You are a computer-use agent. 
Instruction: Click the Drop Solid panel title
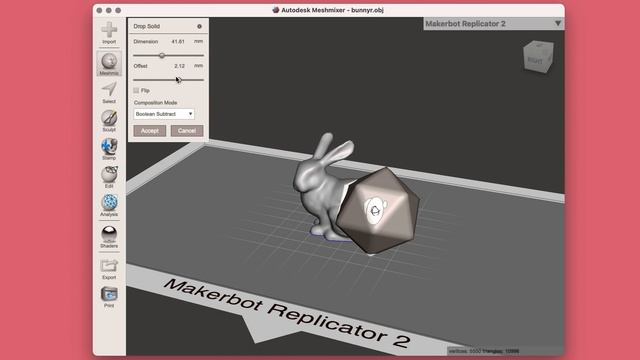coord(147,26)
